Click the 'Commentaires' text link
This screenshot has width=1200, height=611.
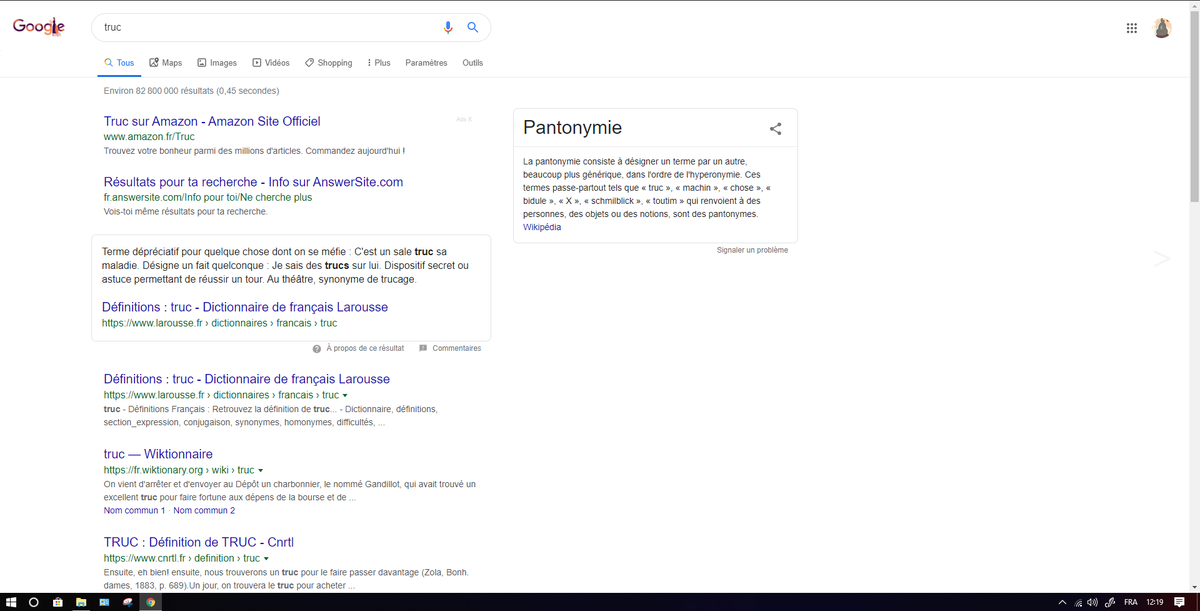456,348
